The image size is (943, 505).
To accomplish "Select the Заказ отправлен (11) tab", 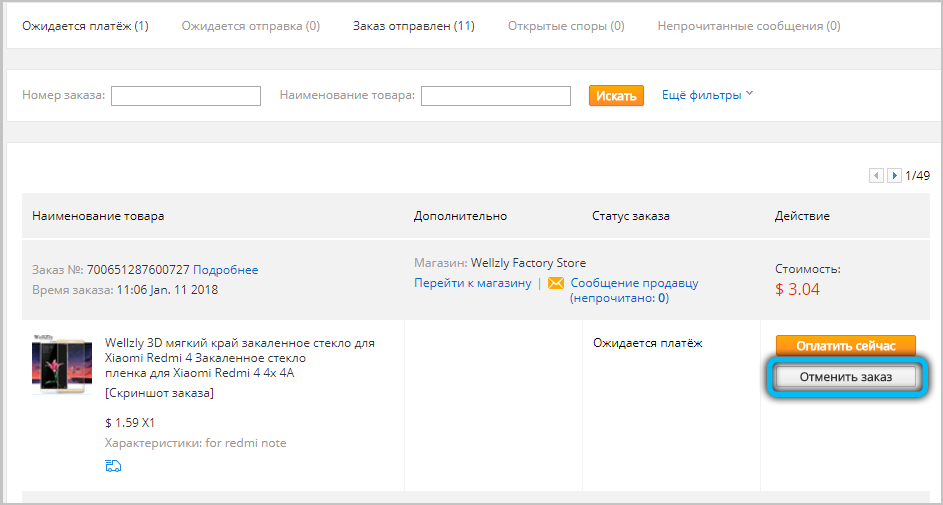I will coord(413,25).
